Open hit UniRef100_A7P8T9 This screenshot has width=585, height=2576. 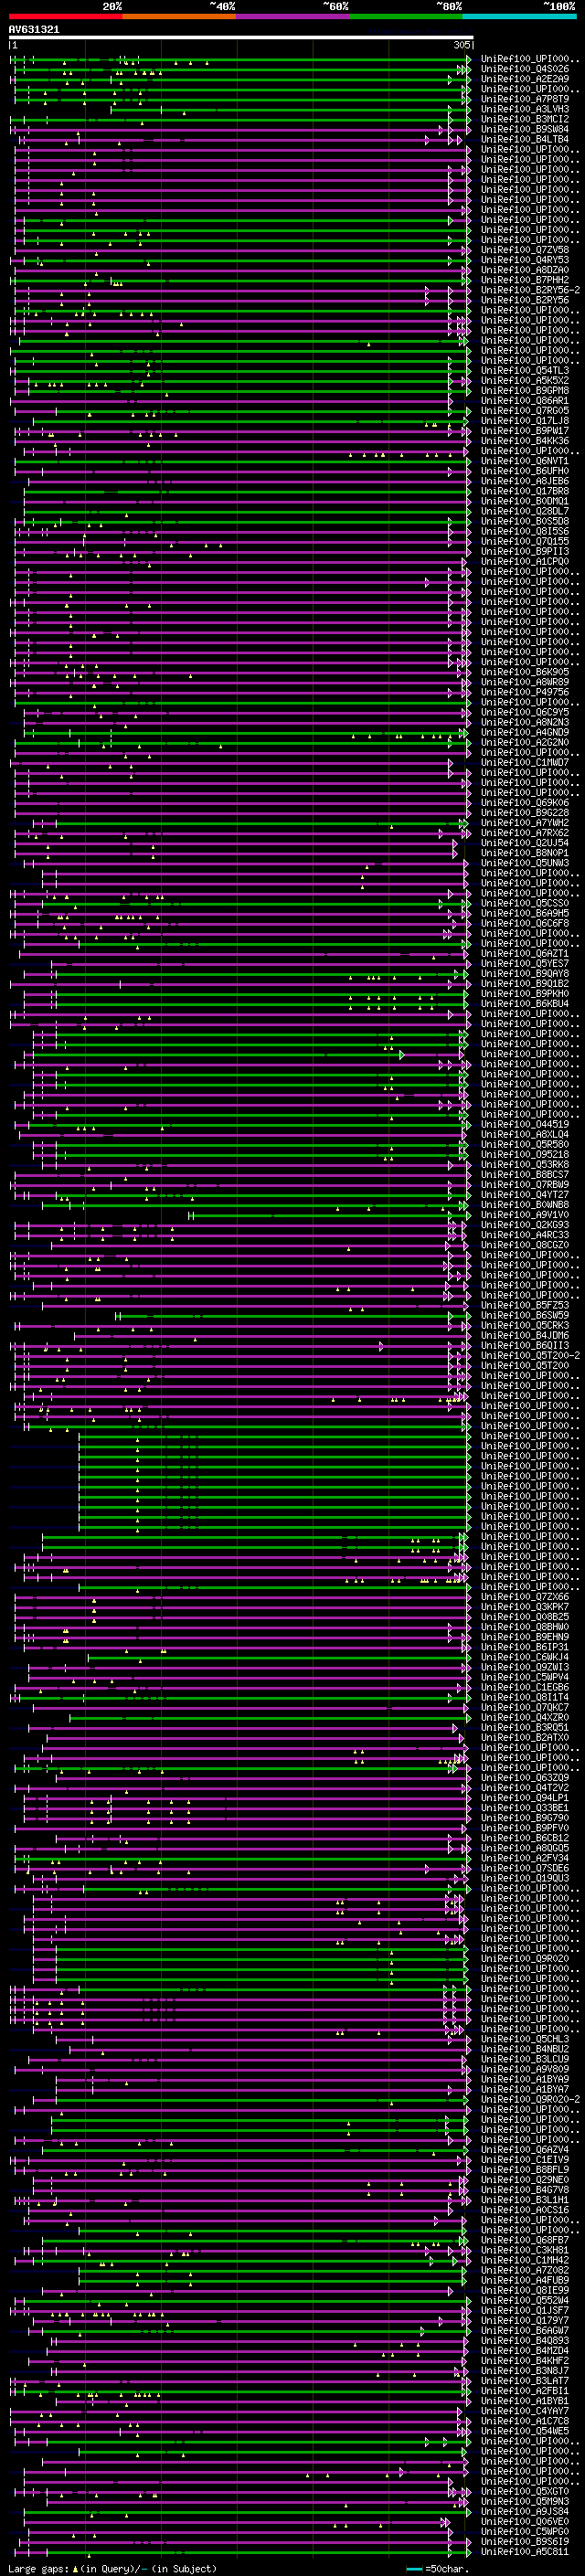coord(525,99)
